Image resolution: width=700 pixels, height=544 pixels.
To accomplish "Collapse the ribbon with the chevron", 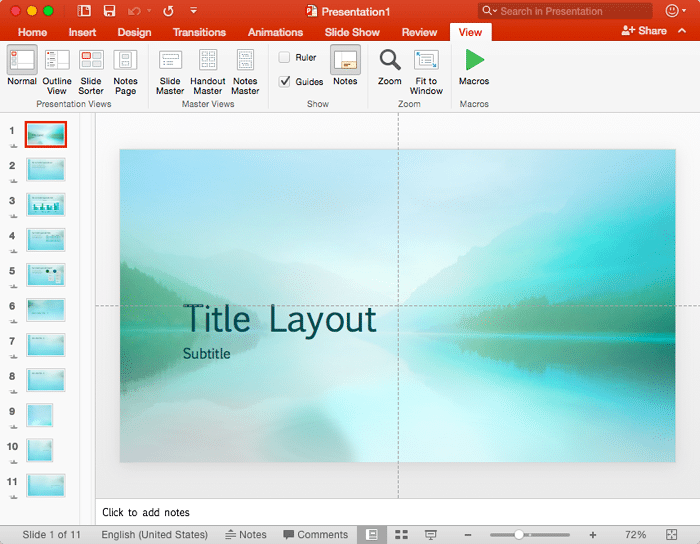I will pos(682,31).
